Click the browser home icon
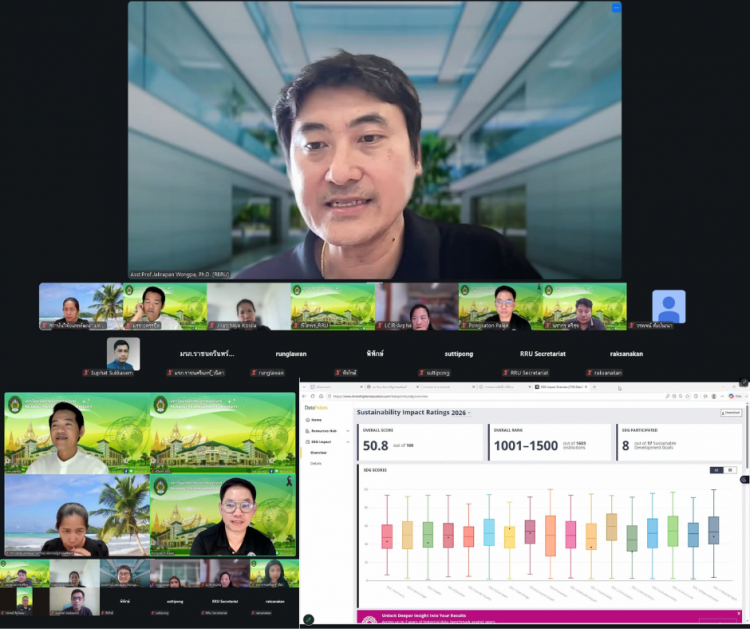Screen dimensions: 750x629 tap(321, 396)
